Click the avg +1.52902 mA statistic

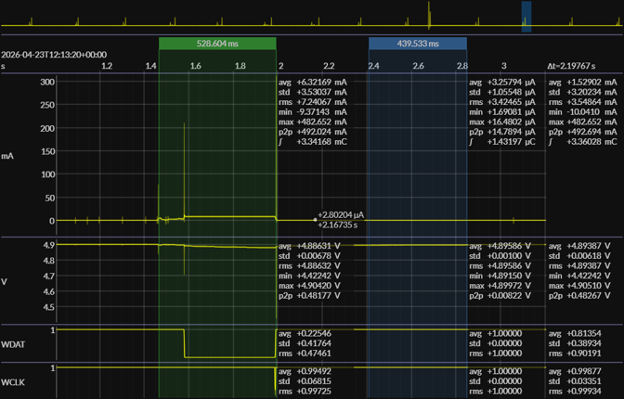coord(583,82)
